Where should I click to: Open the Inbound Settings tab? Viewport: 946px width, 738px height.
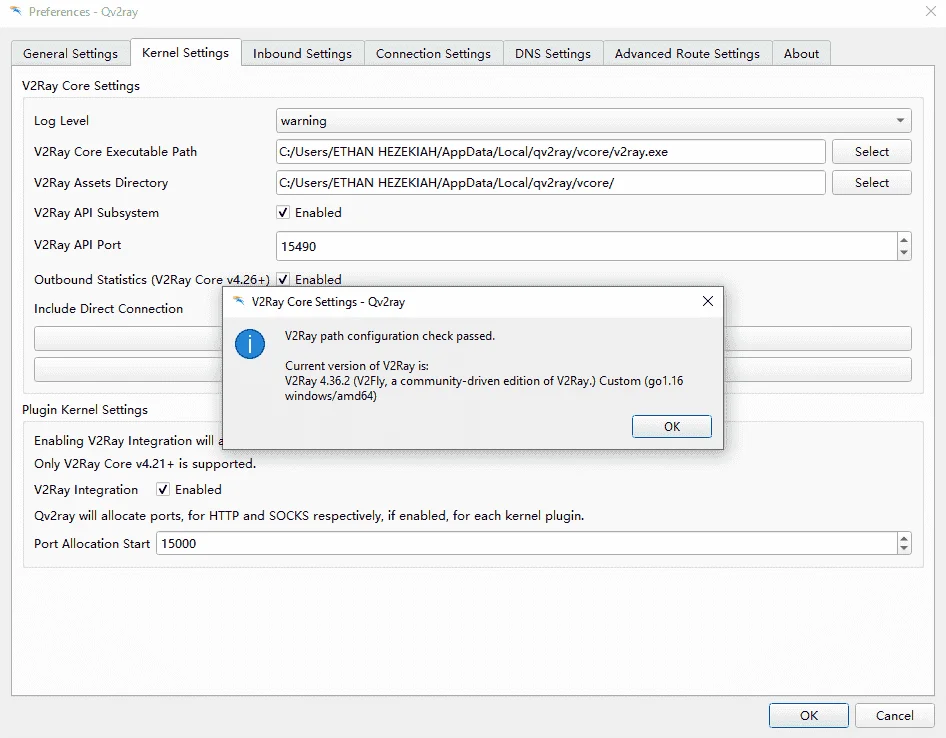point(302,54)
